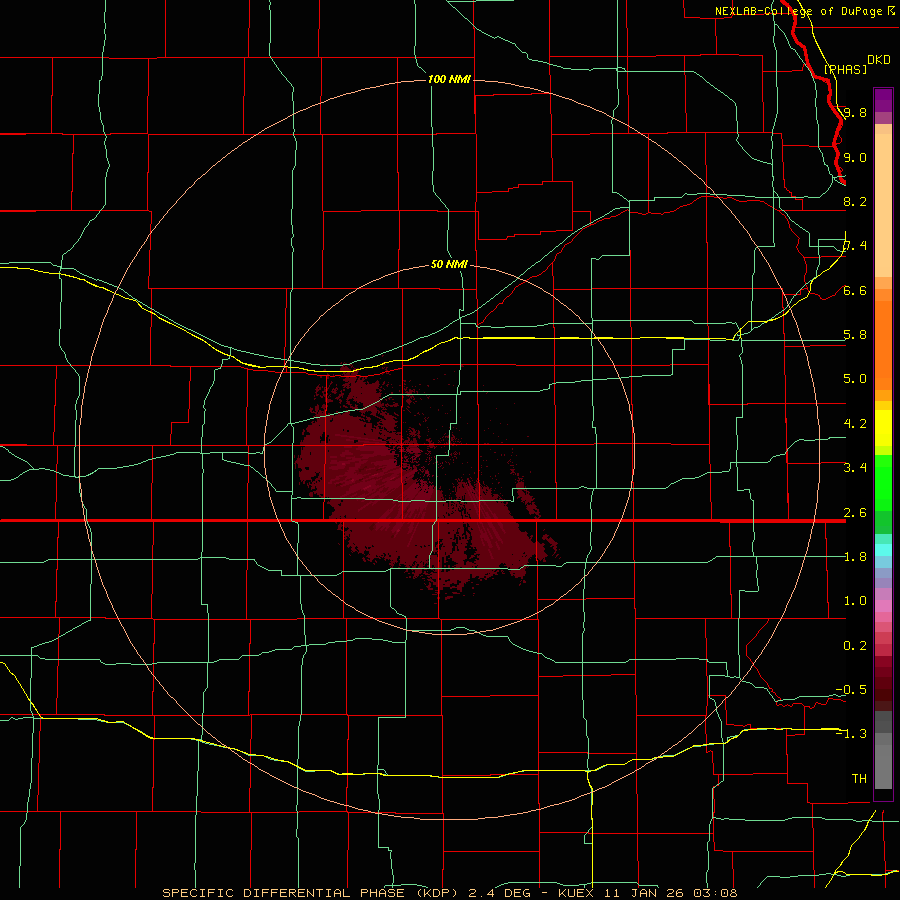
Task: Select the [PHAS] legend heading
Action: (845, 69)
